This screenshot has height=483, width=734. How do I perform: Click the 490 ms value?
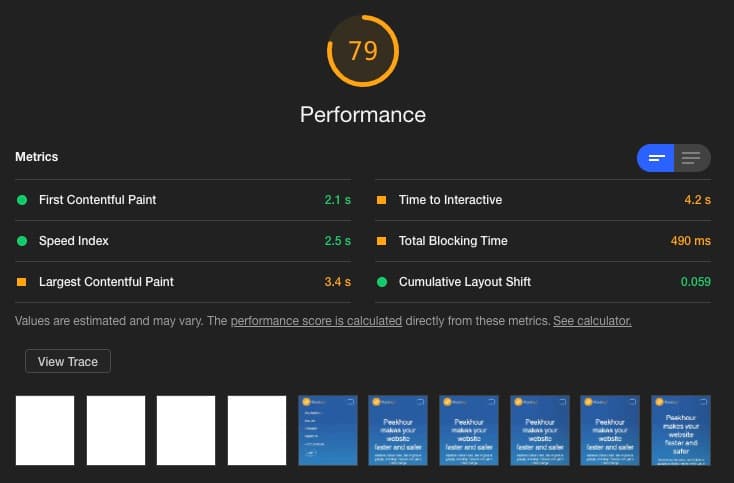[690, 241]
